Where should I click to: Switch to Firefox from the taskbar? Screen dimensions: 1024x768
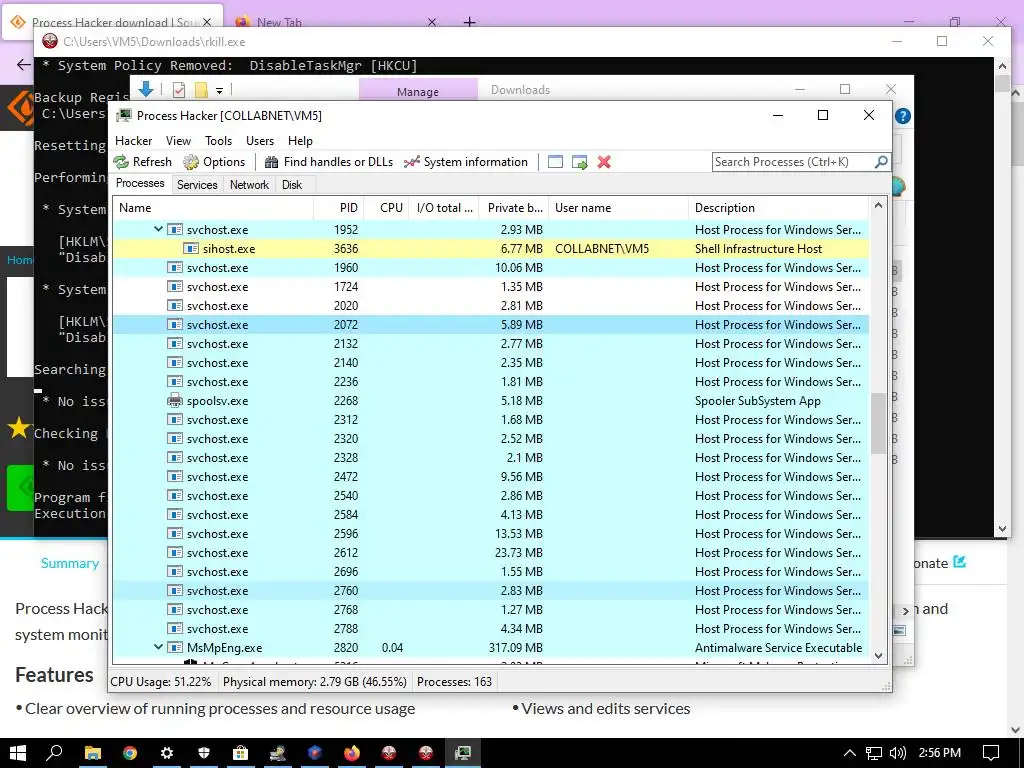(x=352, y=753)
